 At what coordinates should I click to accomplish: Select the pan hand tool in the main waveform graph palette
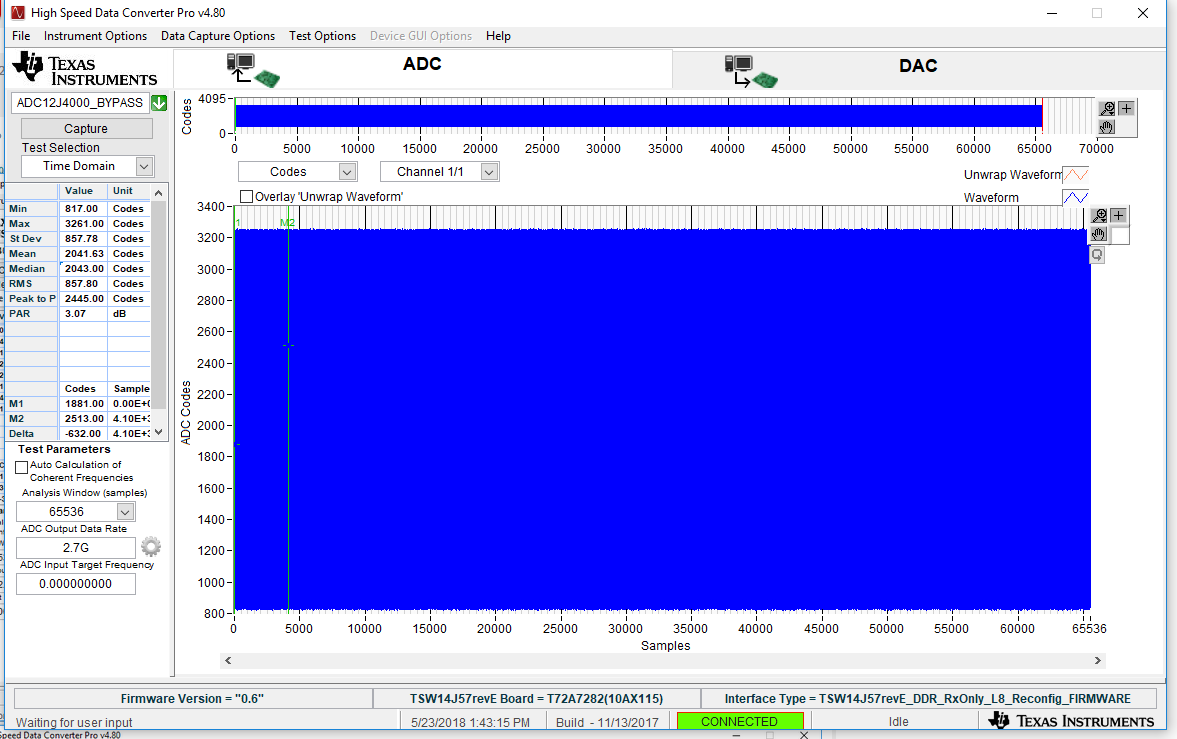click(x=1100, y=234)
